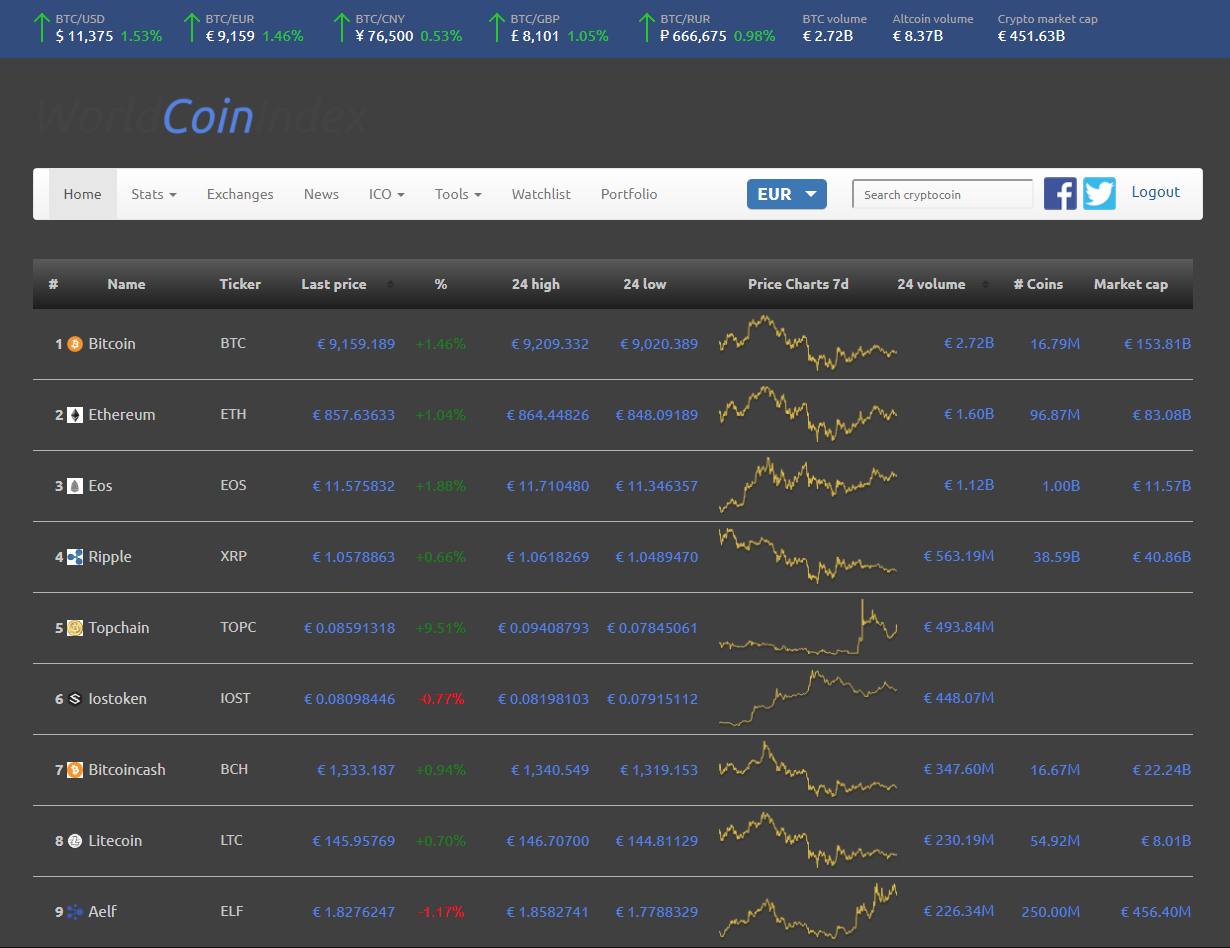
Task: Click the Iostoken coin logo icon
Action: click(75, 699)
